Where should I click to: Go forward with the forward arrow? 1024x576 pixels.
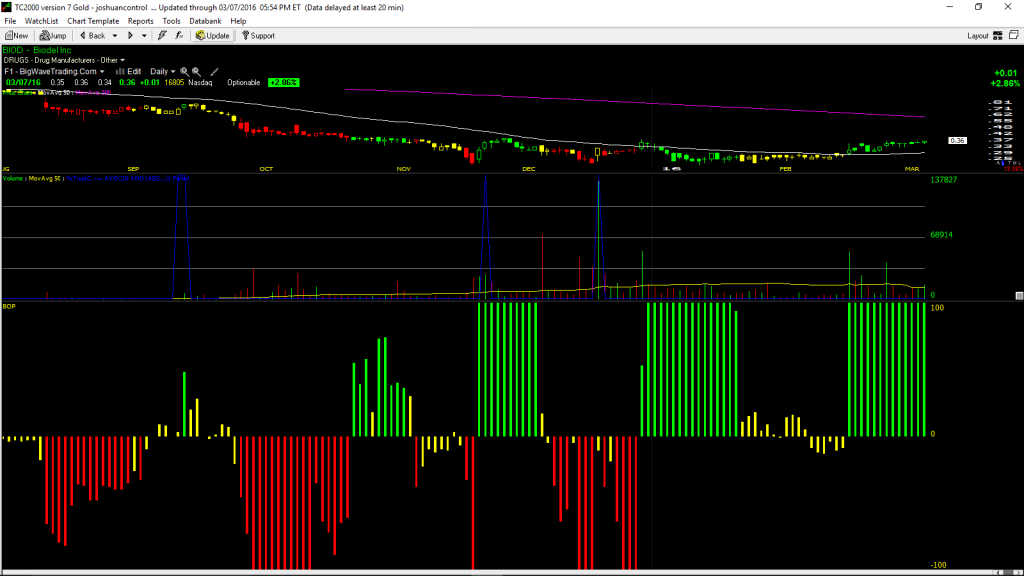pos(131,36)
